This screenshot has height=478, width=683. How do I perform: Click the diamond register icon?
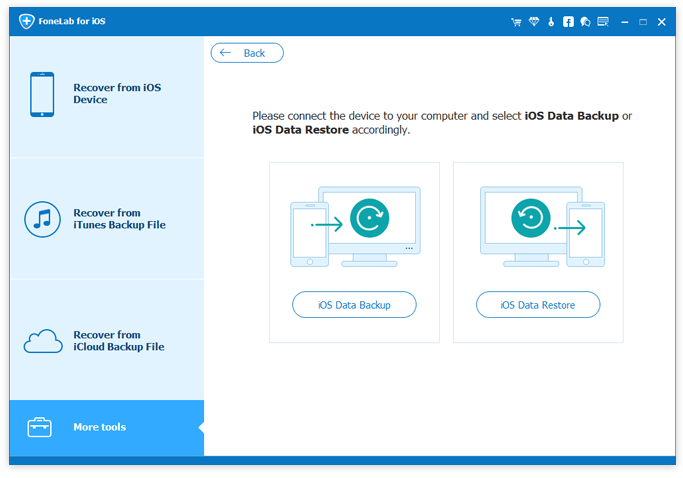(534, 21)
